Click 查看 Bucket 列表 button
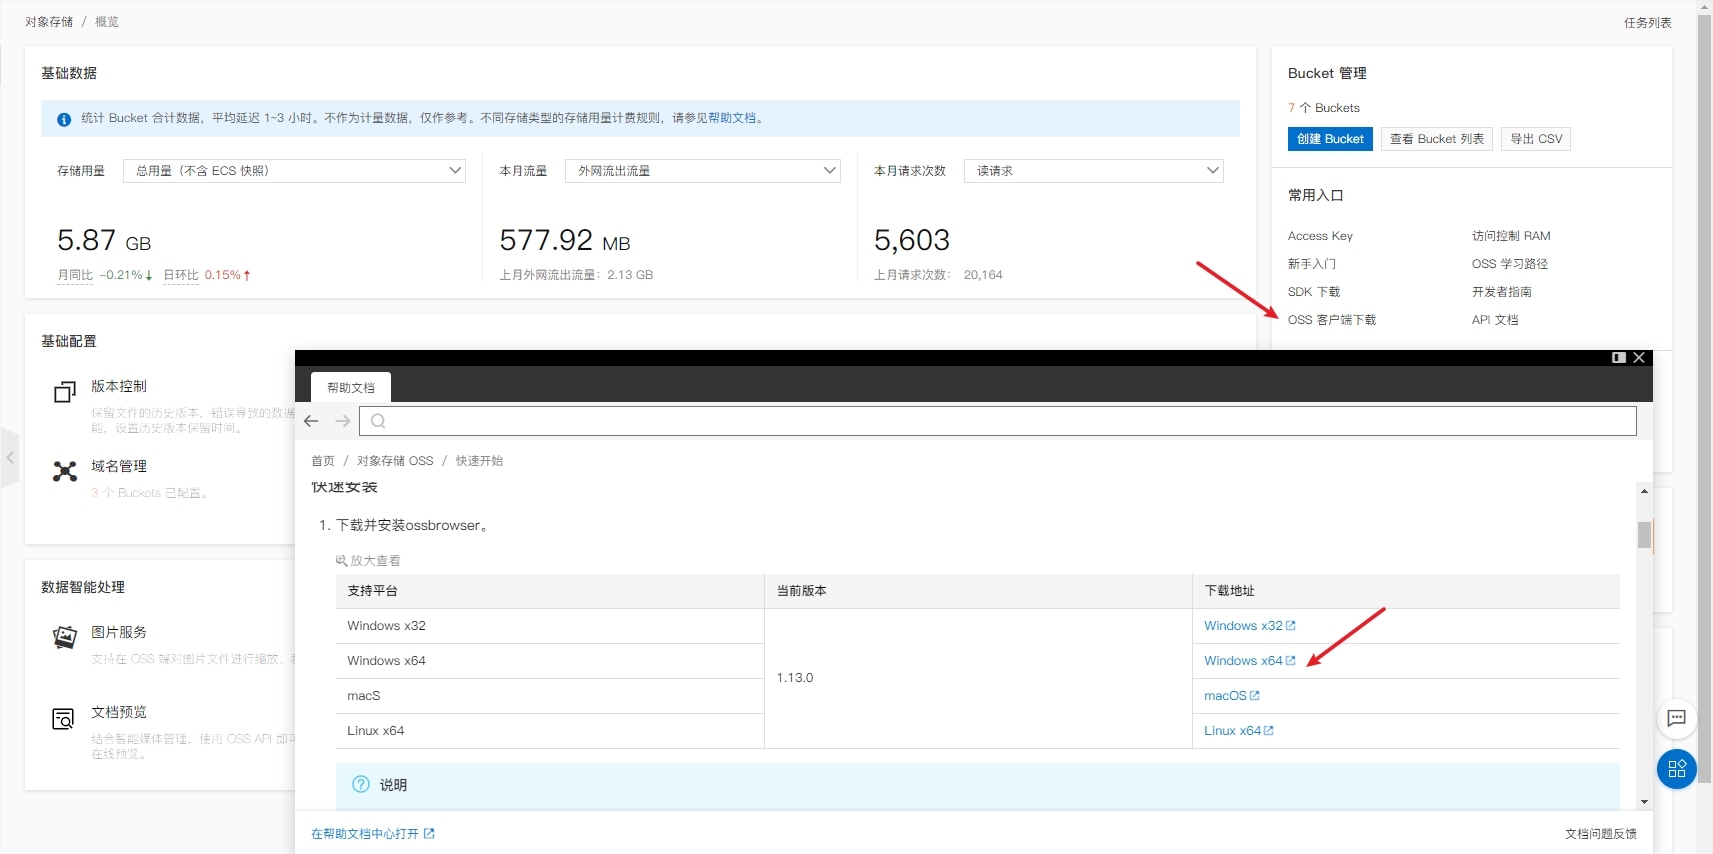Viewport: 1713px width, 854px height. (x=1437, y=139)
